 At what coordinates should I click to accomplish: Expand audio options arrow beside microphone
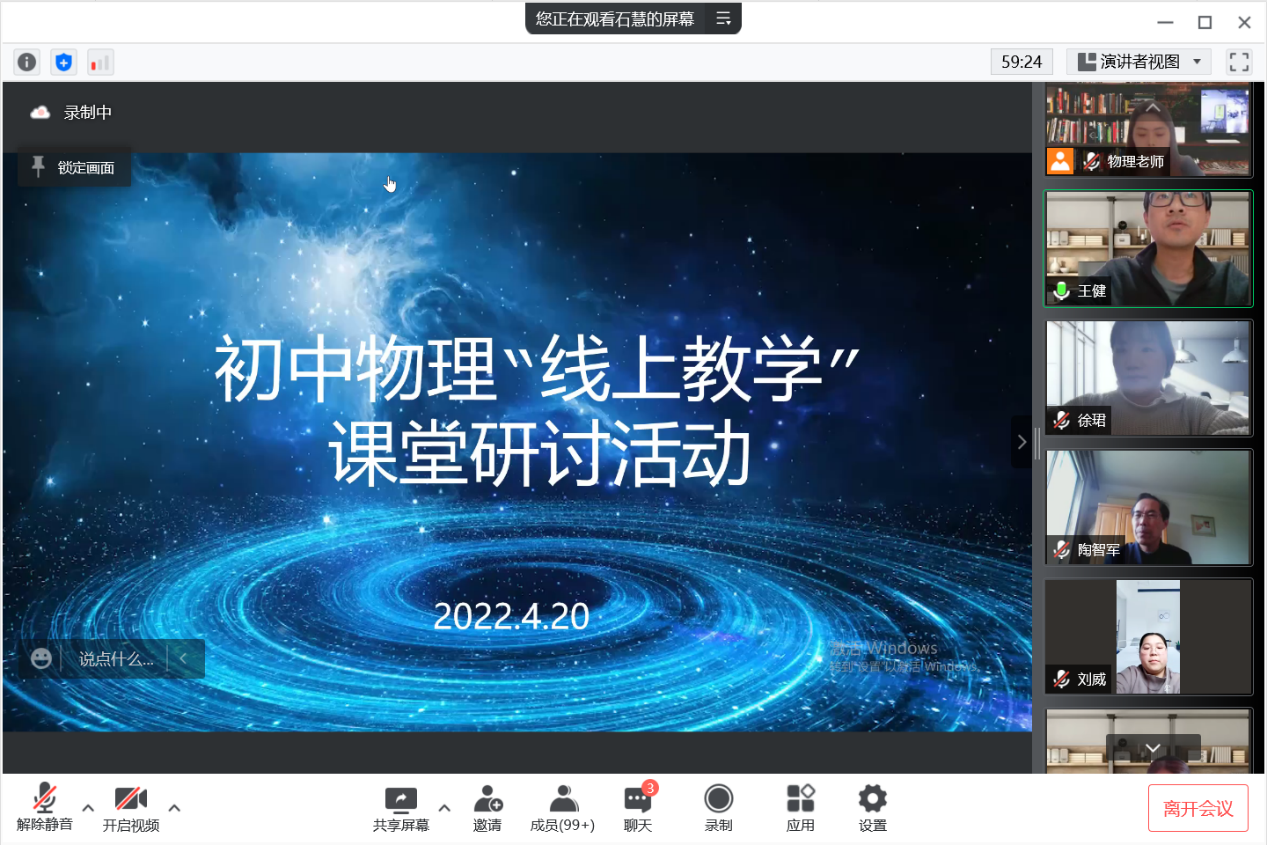click(88, 808)
